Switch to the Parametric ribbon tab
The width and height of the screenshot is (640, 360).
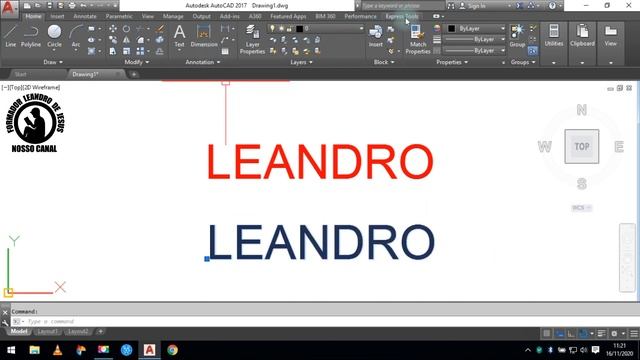pyautogui.click(x=119, y=16)
